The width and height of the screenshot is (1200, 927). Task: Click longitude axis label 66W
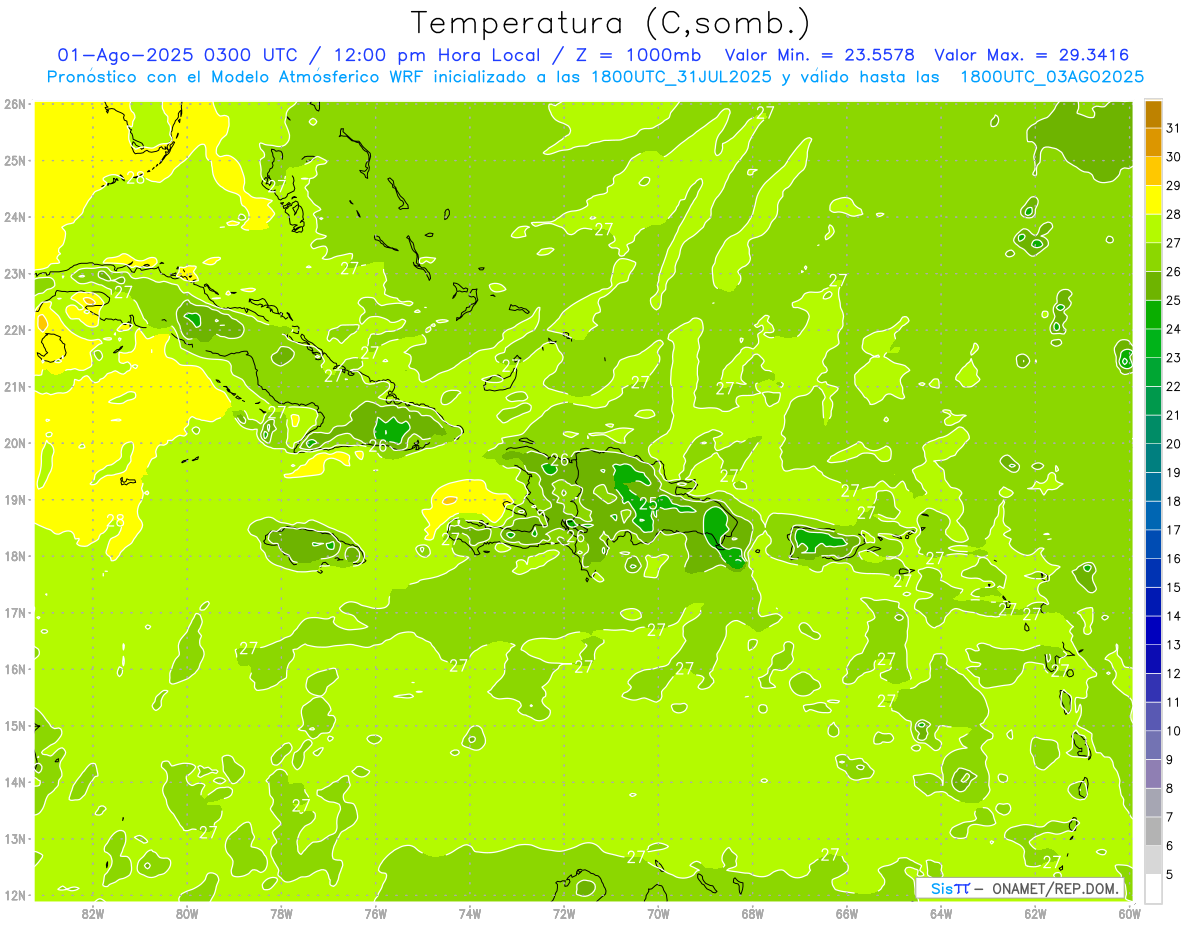coord(847,913)
